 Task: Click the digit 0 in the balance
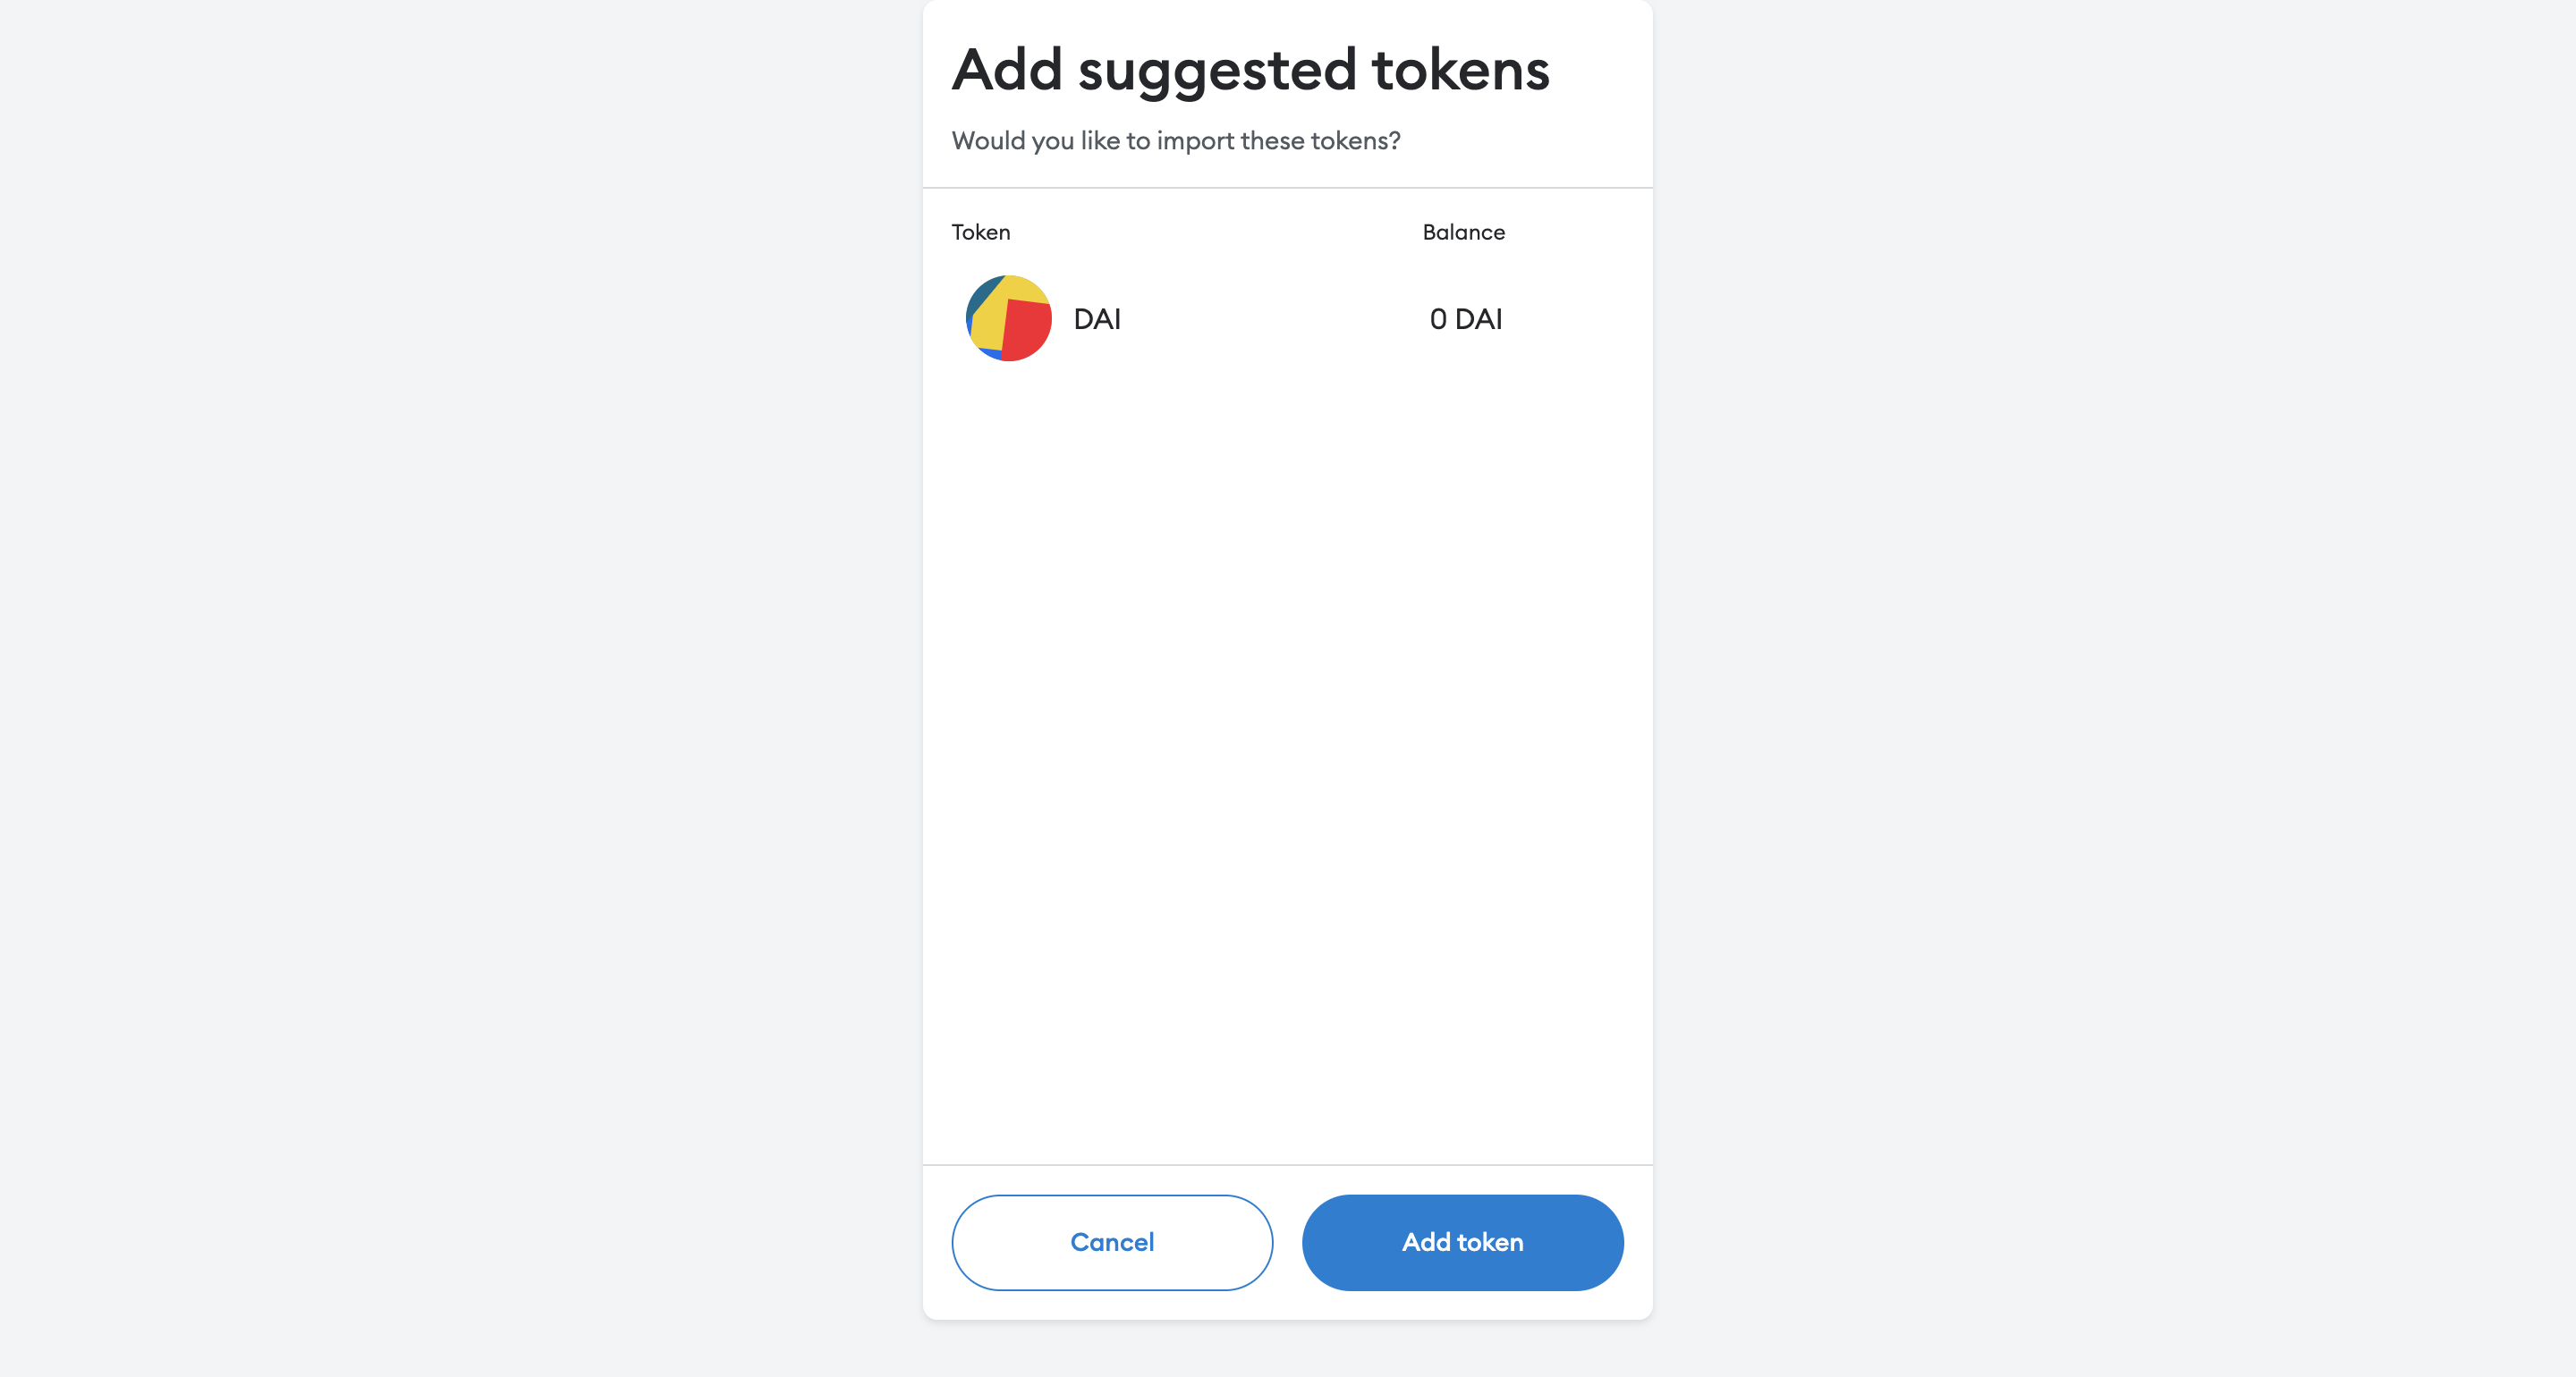pyautogui.click(x=1438, y=319)
